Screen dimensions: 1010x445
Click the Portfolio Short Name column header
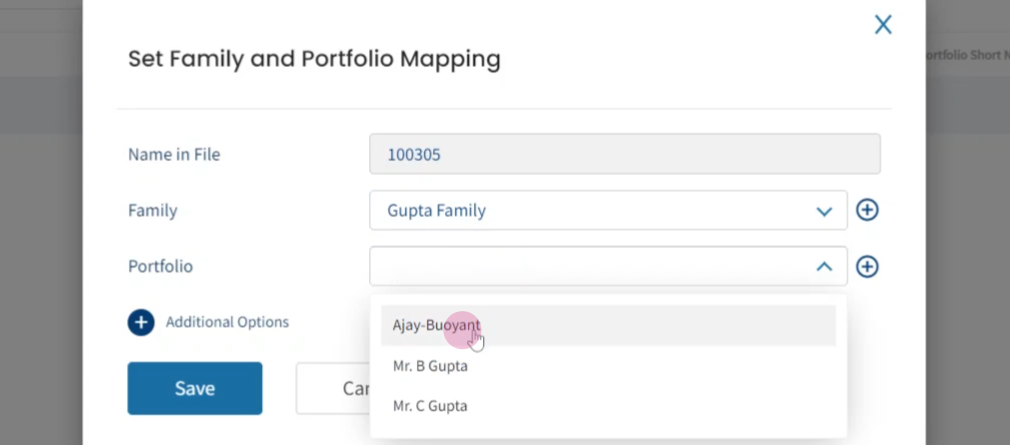click(x=964, y=55)
